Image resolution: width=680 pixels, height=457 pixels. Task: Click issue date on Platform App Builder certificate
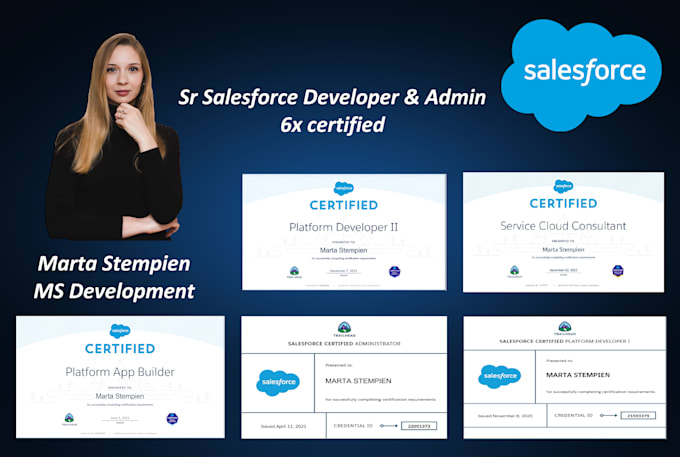(120, 418)
